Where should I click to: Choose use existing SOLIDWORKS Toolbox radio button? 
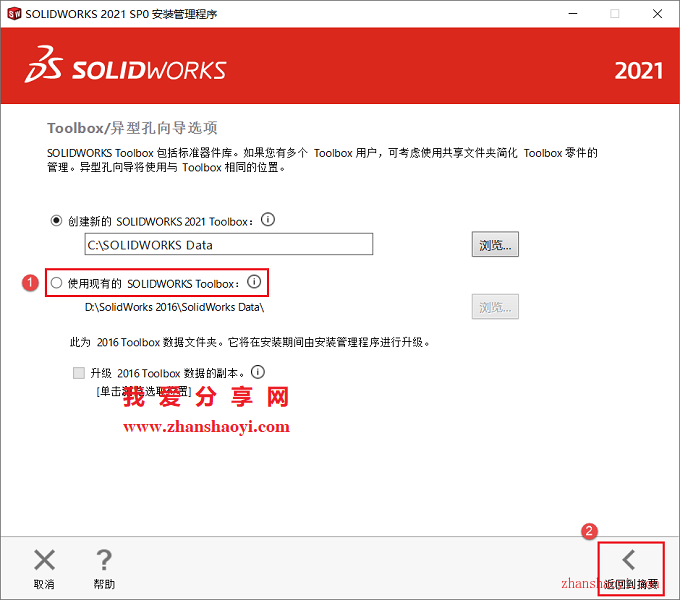click(x=56, y=283)
